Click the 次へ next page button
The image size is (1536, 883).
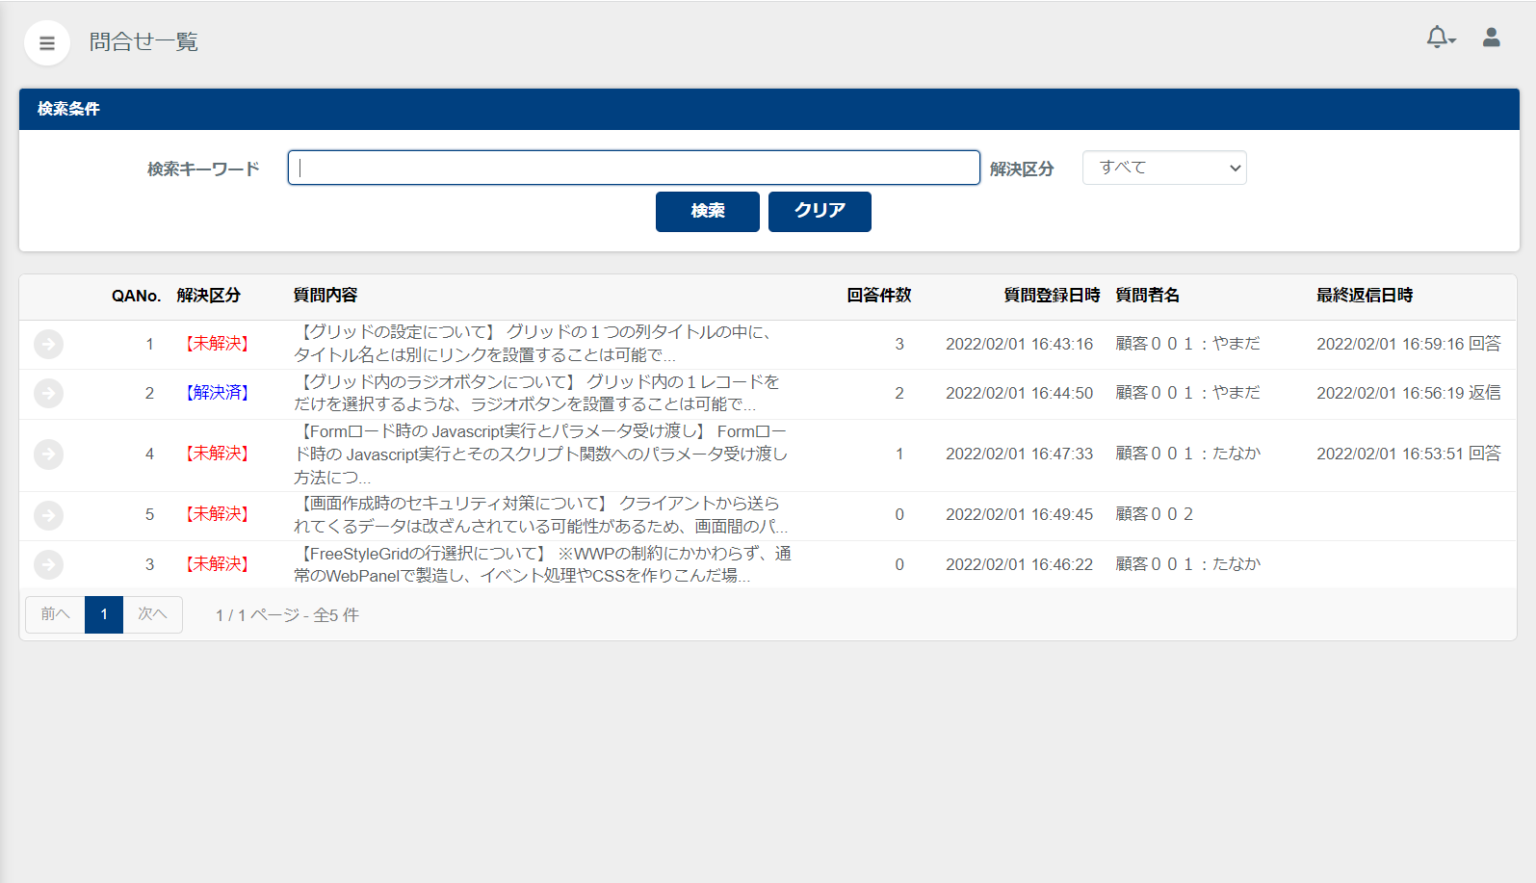152,614
